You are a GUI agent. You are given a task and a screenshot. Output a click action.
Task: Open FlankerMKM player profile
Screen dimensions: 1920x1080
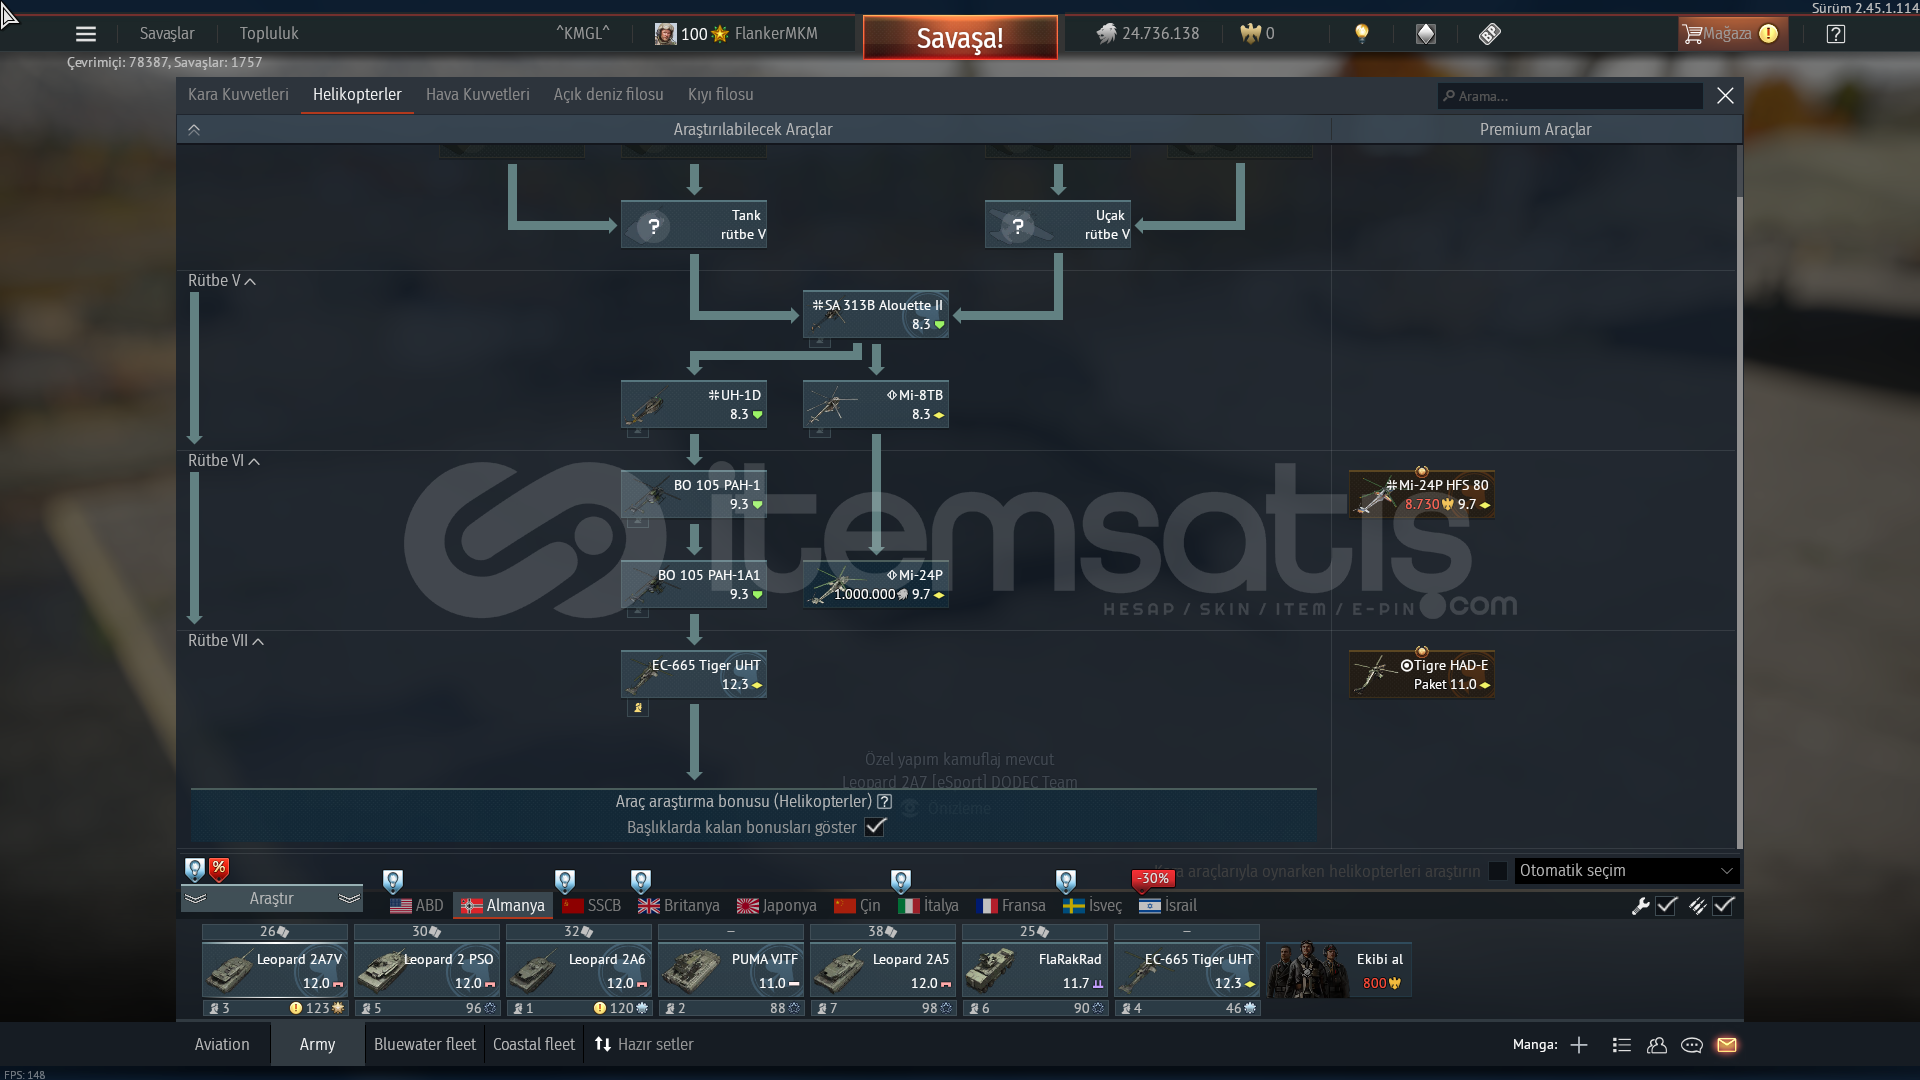click(x=736, y=34)
